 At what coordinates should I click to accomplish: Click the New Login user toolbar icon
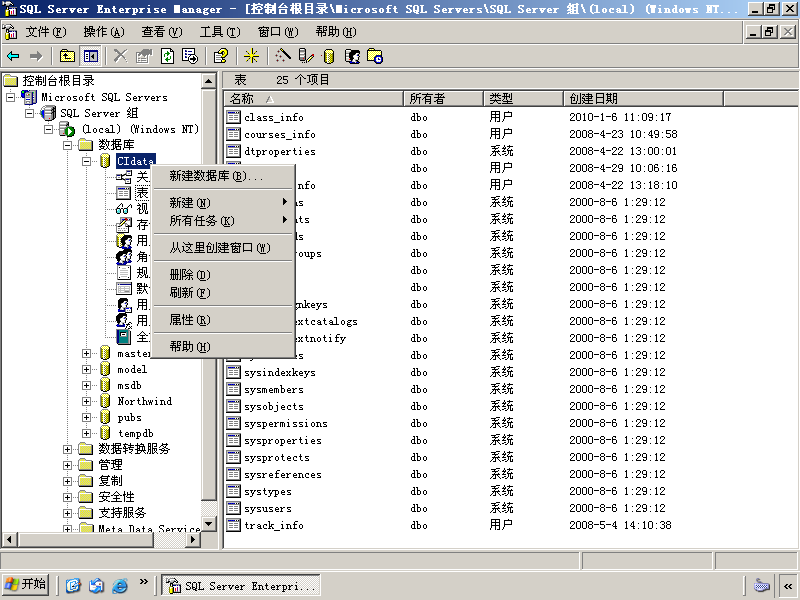(x=353, y=56)
